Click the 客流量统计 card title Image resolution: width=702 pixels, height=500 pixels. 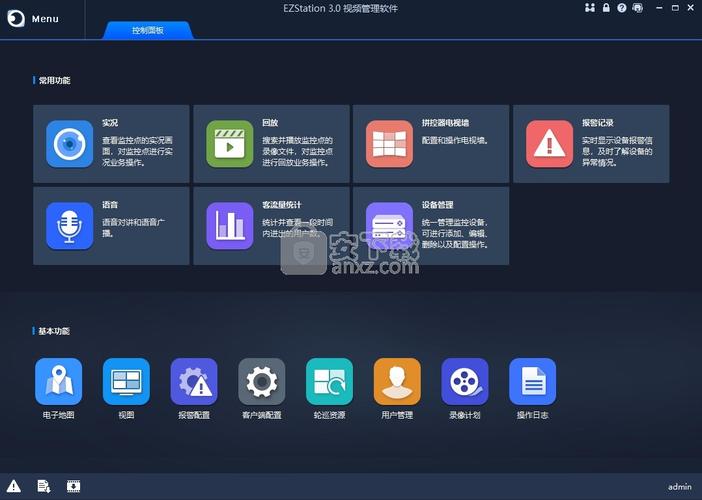tap(282, 205)
